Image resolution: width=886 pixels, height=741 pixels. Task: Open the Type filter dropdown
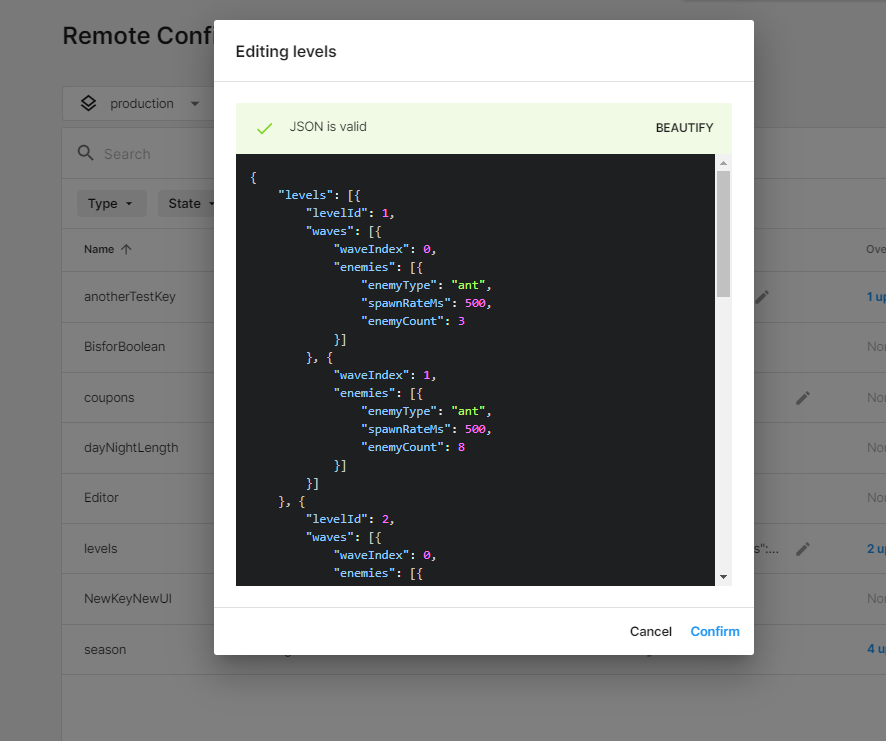point(111,203)
